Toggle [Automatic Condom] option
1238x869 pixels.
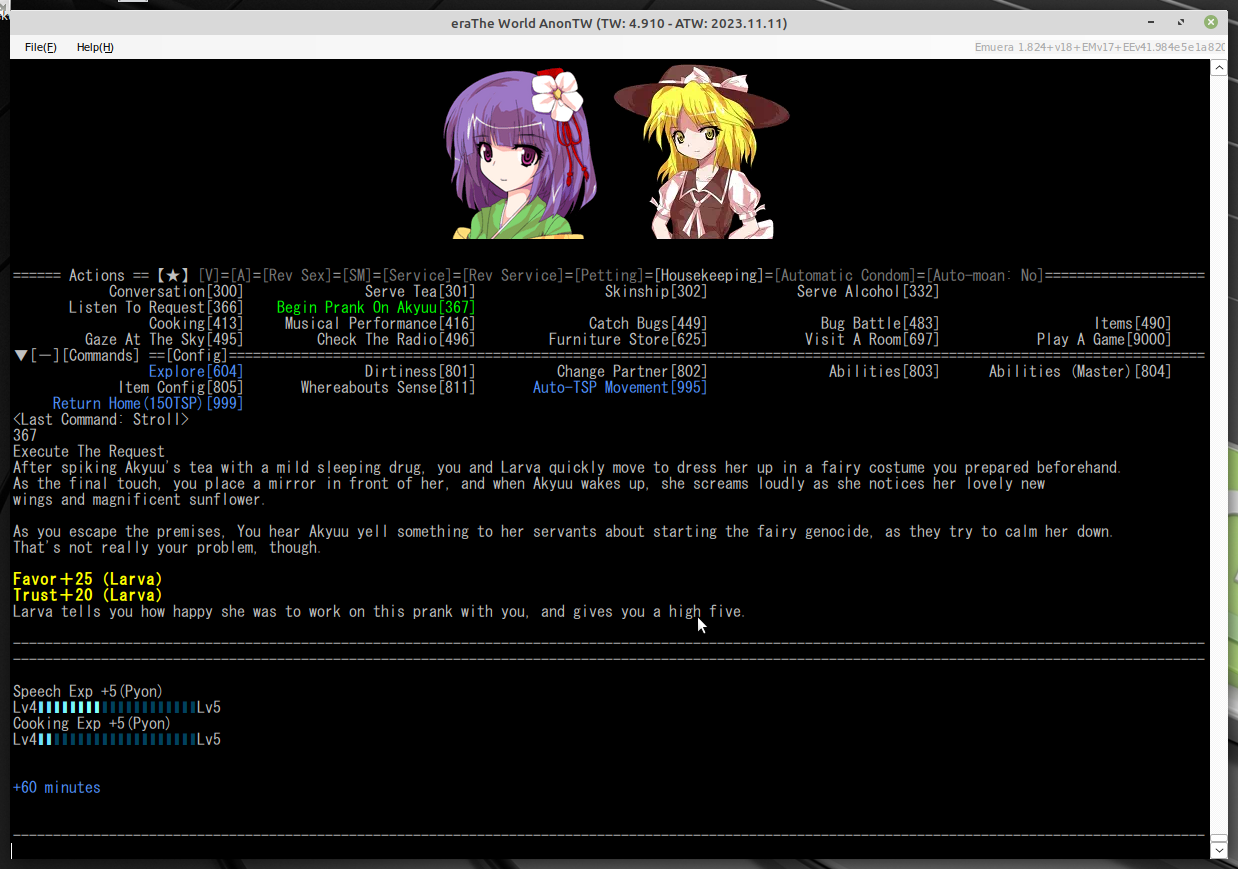(845, 276)
